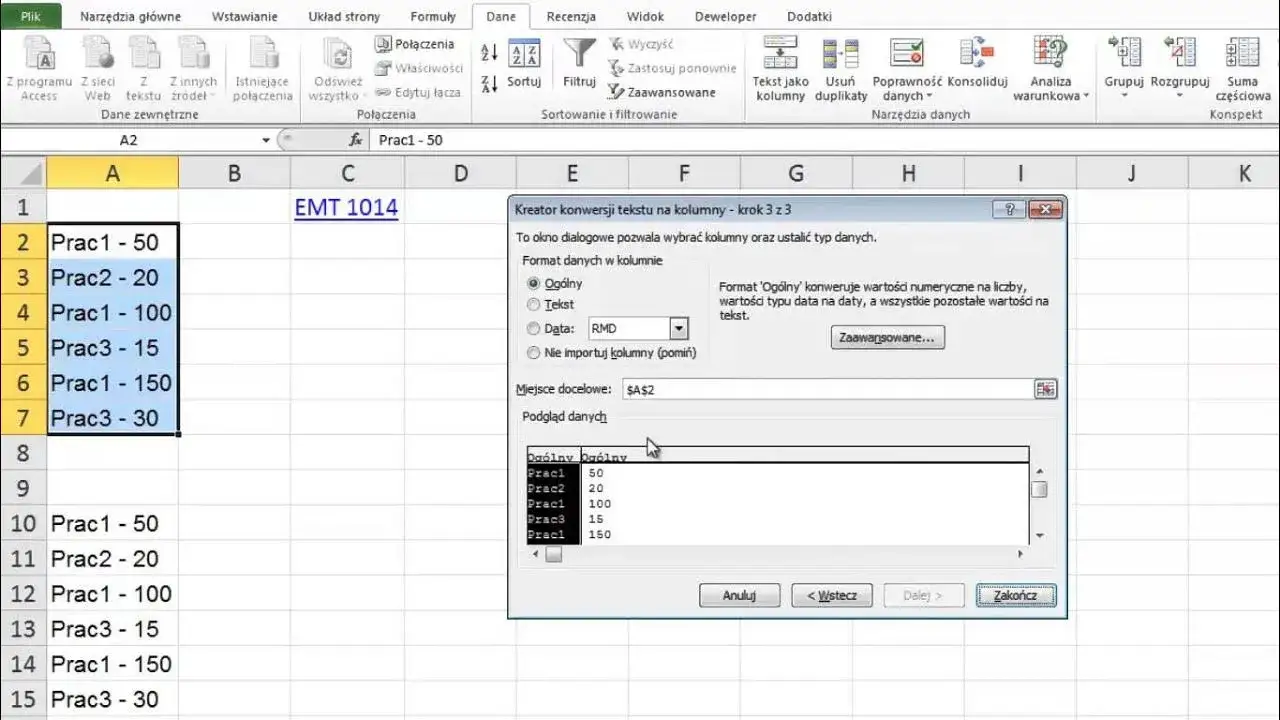Select the Data format radio button
This screenshot has width=1280, height=720.
(x=533, y=328)
